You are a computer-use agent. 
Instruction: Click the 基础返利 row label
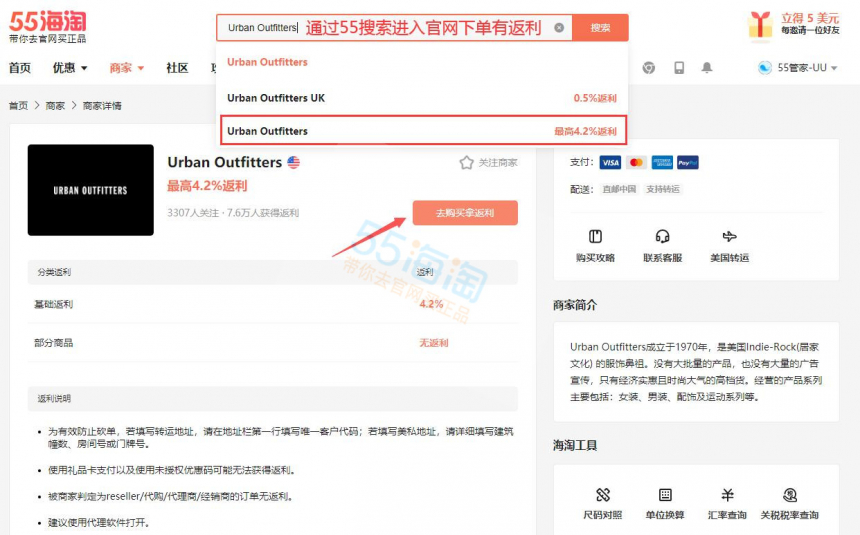53,304
